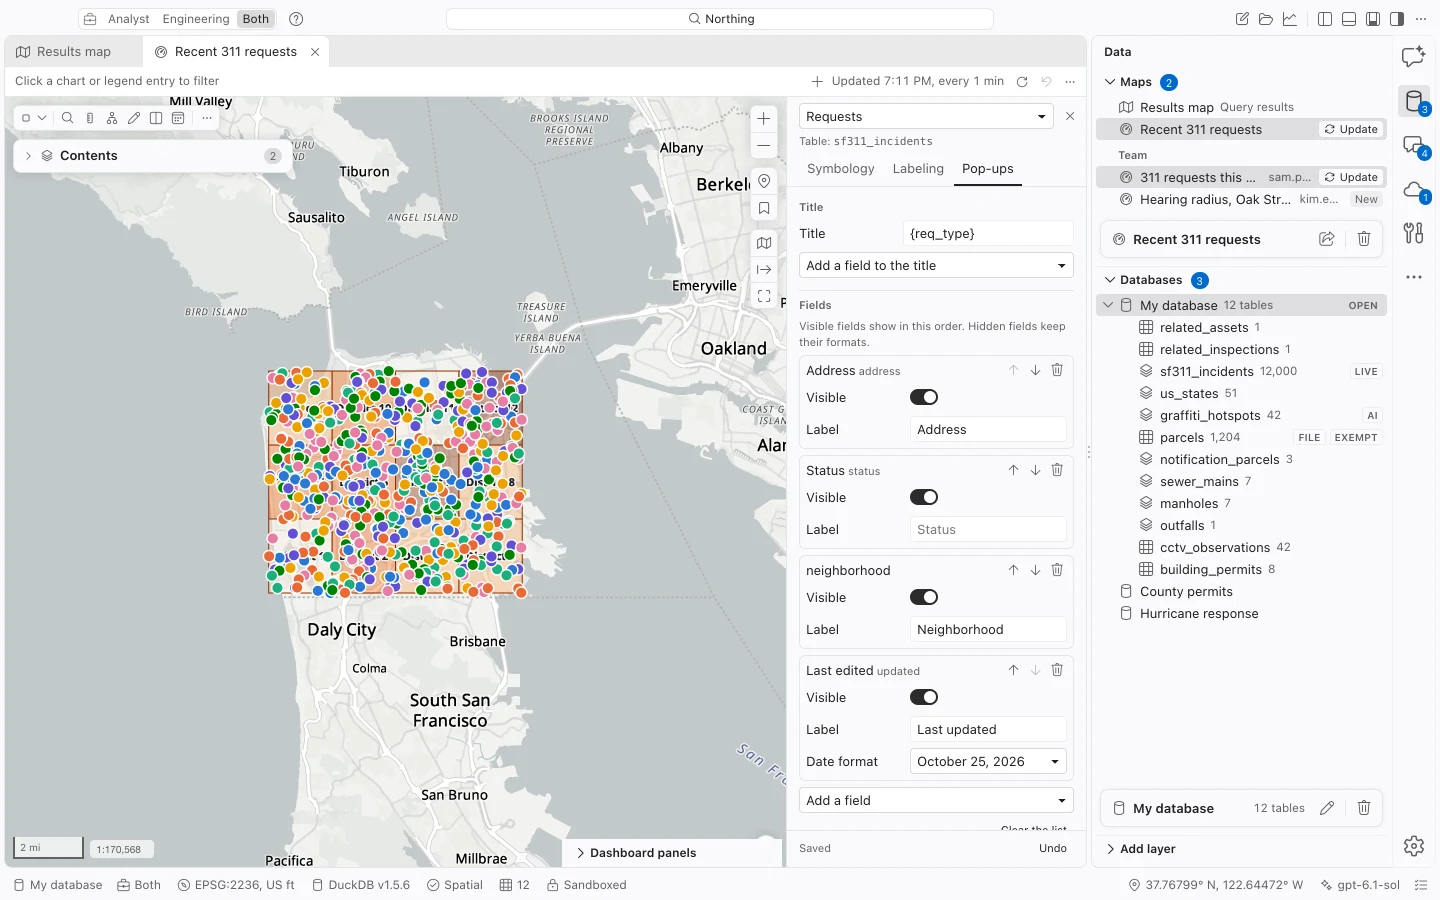
Task: Open the basemap selector icon
Action: [x=764, y=243]
